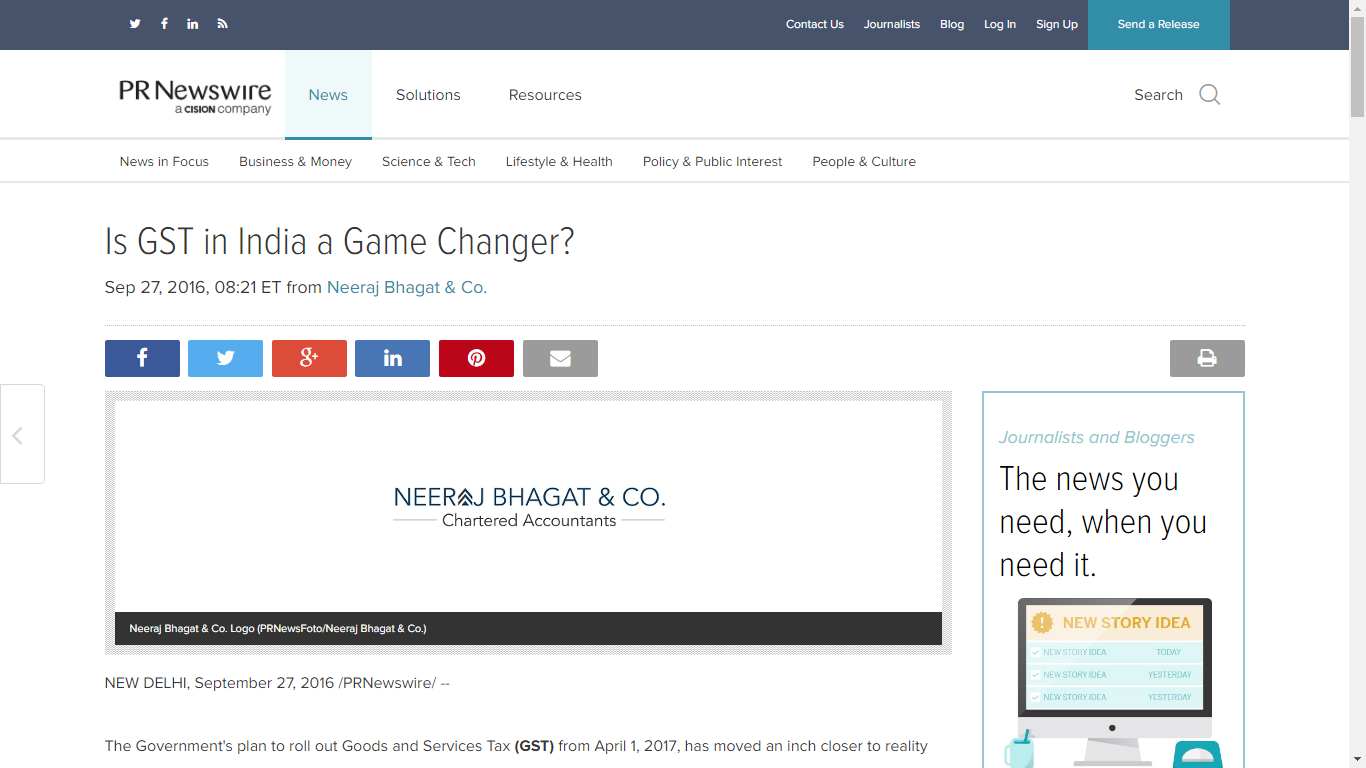Click the scrollbar down arrow
The image size is (1366, 768).
point(1357,759)
